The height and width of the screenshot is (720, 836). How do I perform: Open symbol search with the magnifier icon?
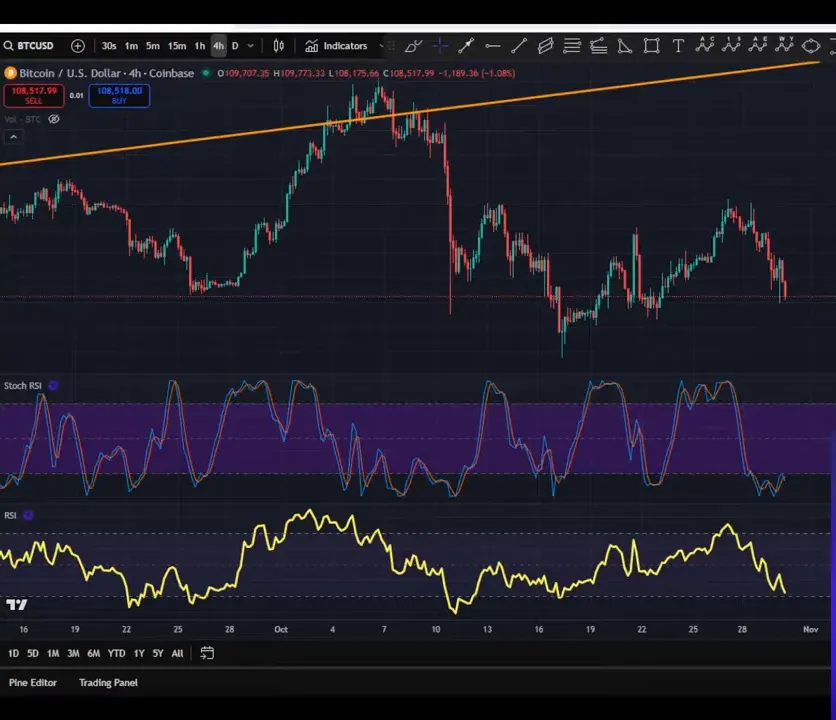10,45
